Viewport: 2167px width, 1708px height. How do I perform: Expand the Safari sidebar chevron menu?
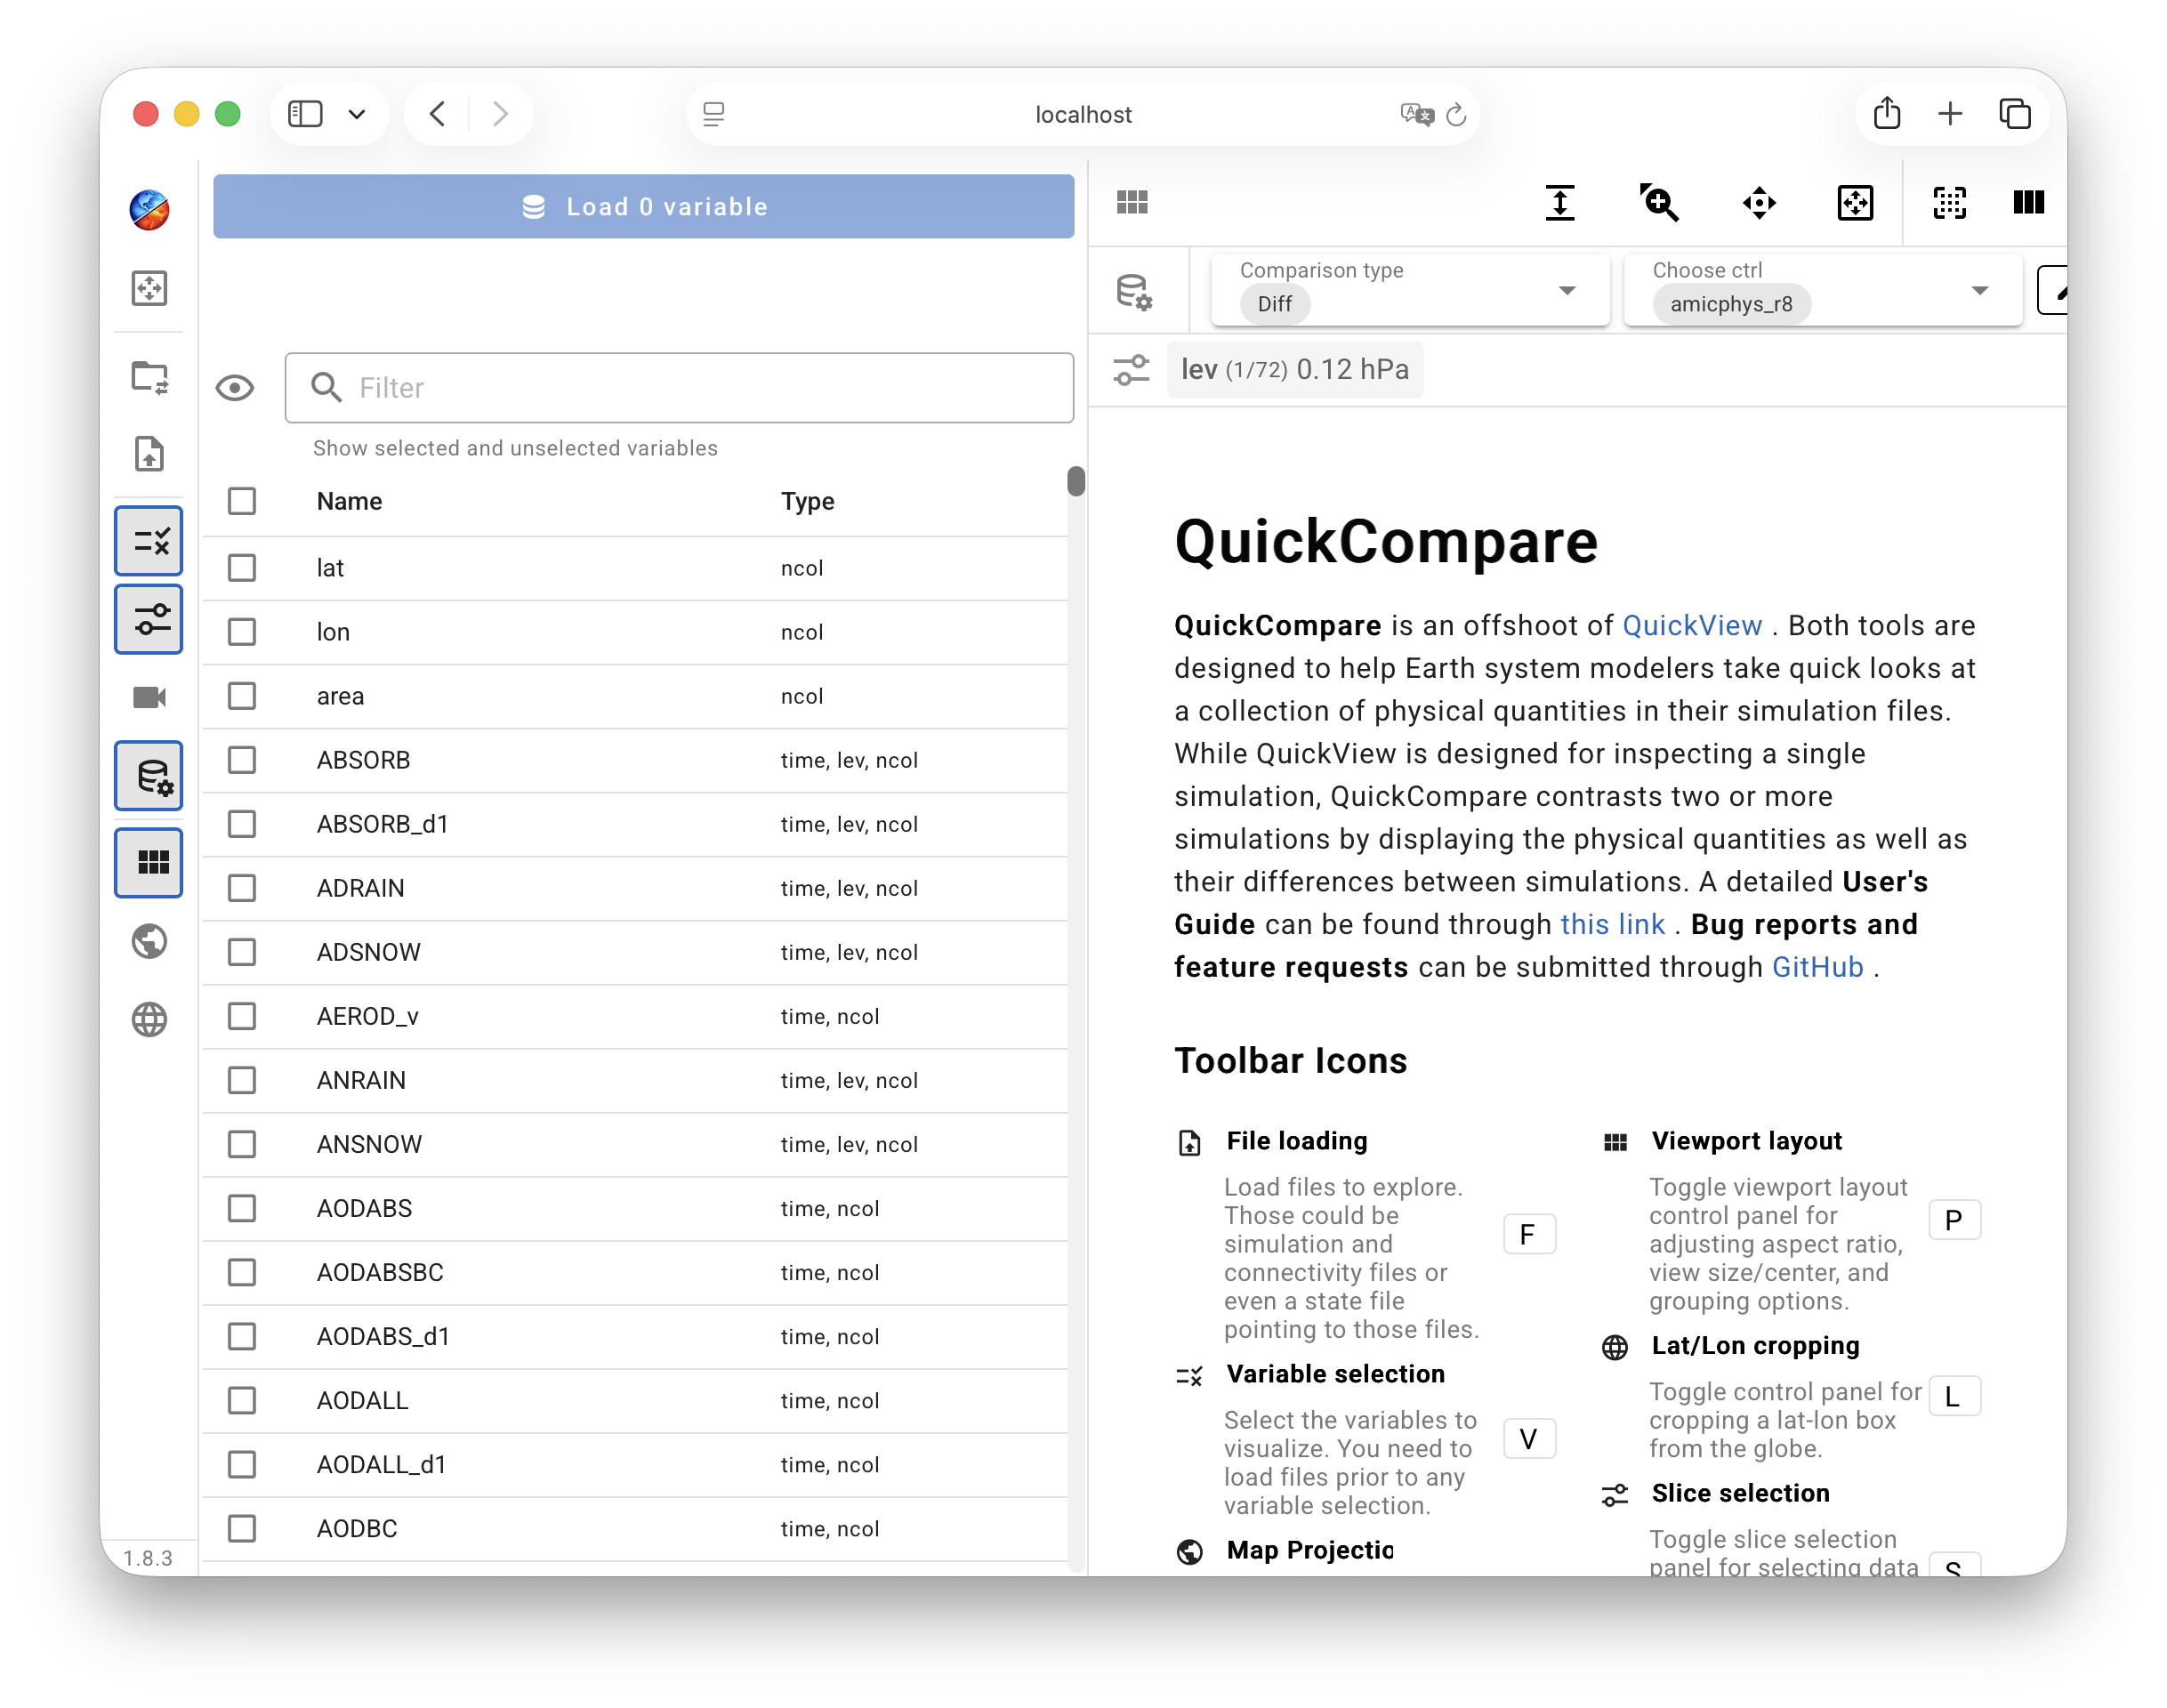tap(357, 114)
